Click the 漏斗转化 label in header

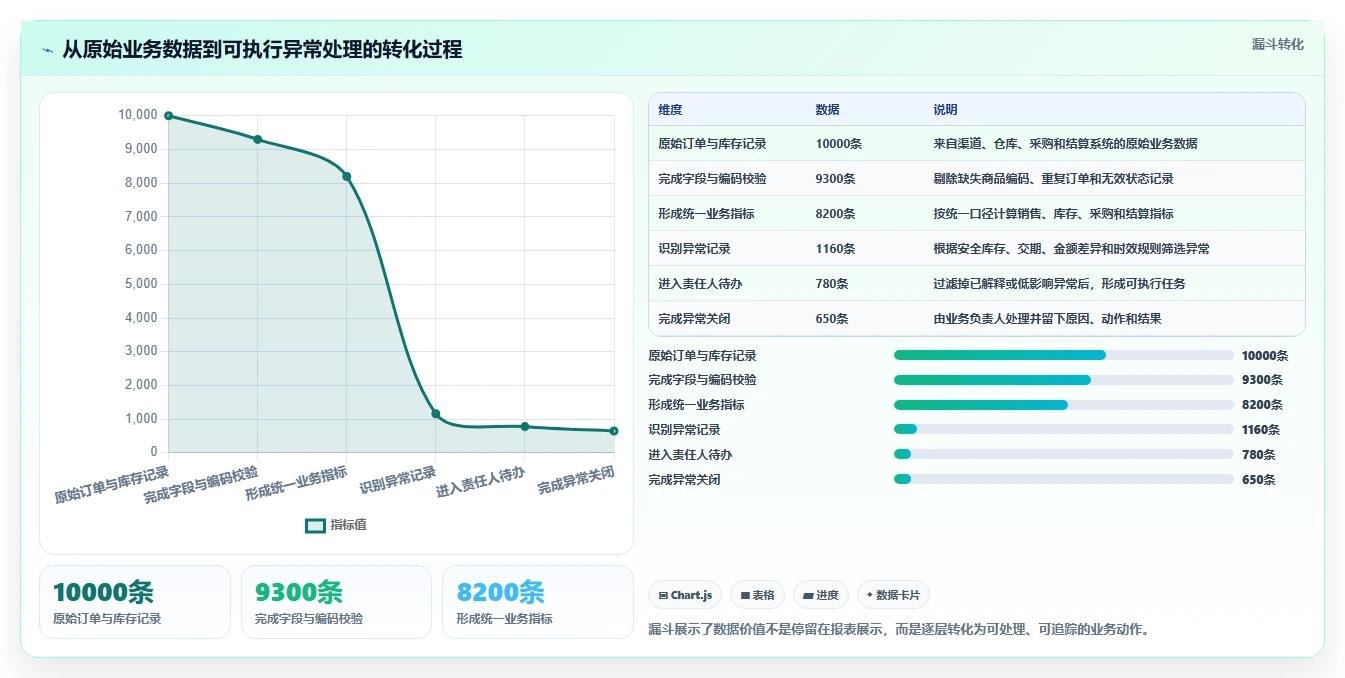click(1277, 44)
